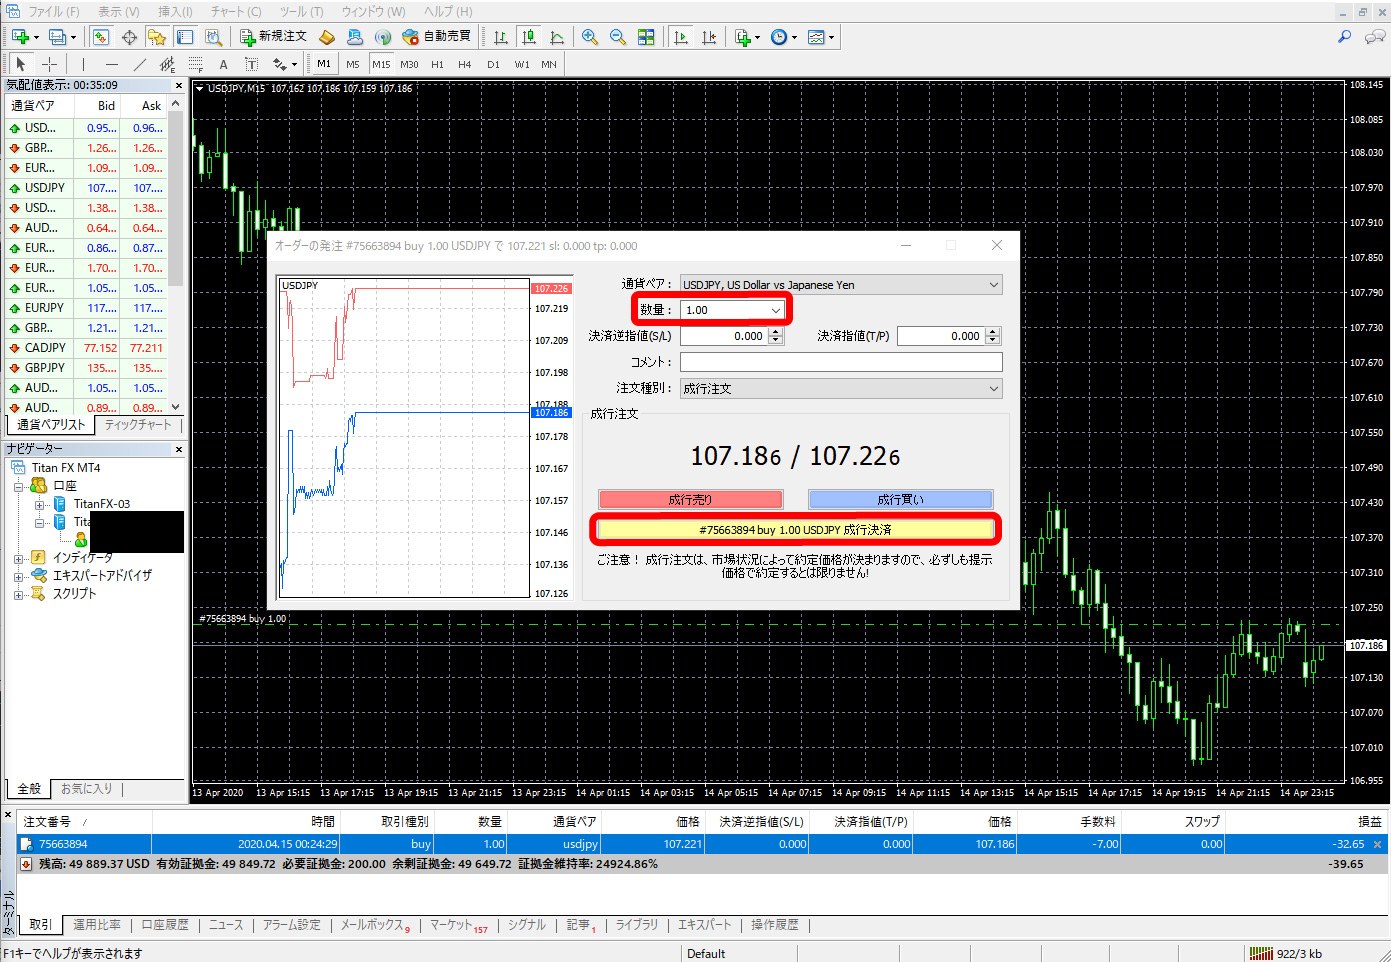This screenshot has height=962, width=1391.
Task: Select the D1 timeframe button
Action: (x=493, y=64)
